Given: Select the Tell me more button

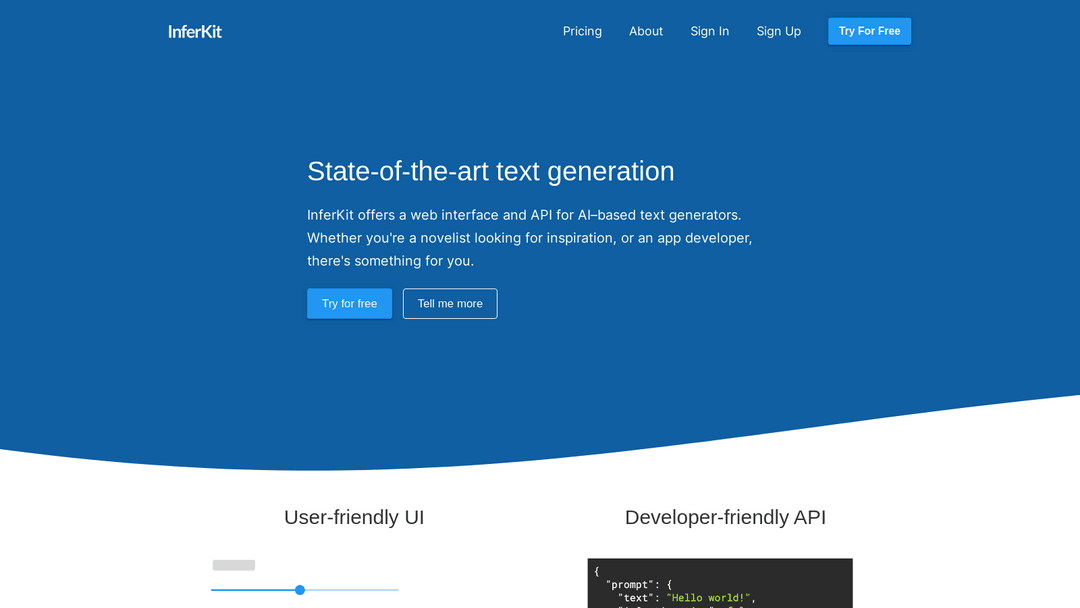Looking at the screenshot, I should (450, 304).
